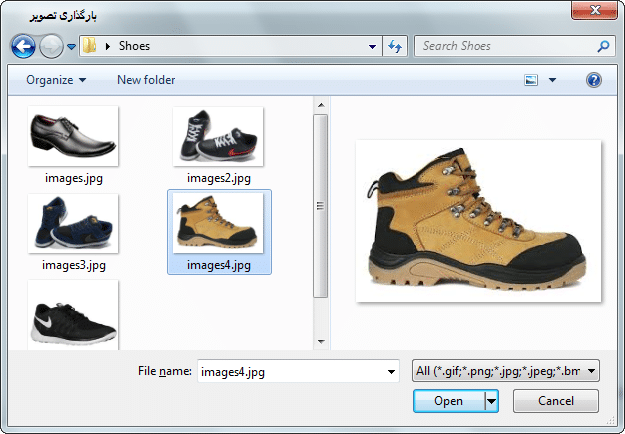Close the dialog with the red X

pyautogui.click(x=595, y=10)
